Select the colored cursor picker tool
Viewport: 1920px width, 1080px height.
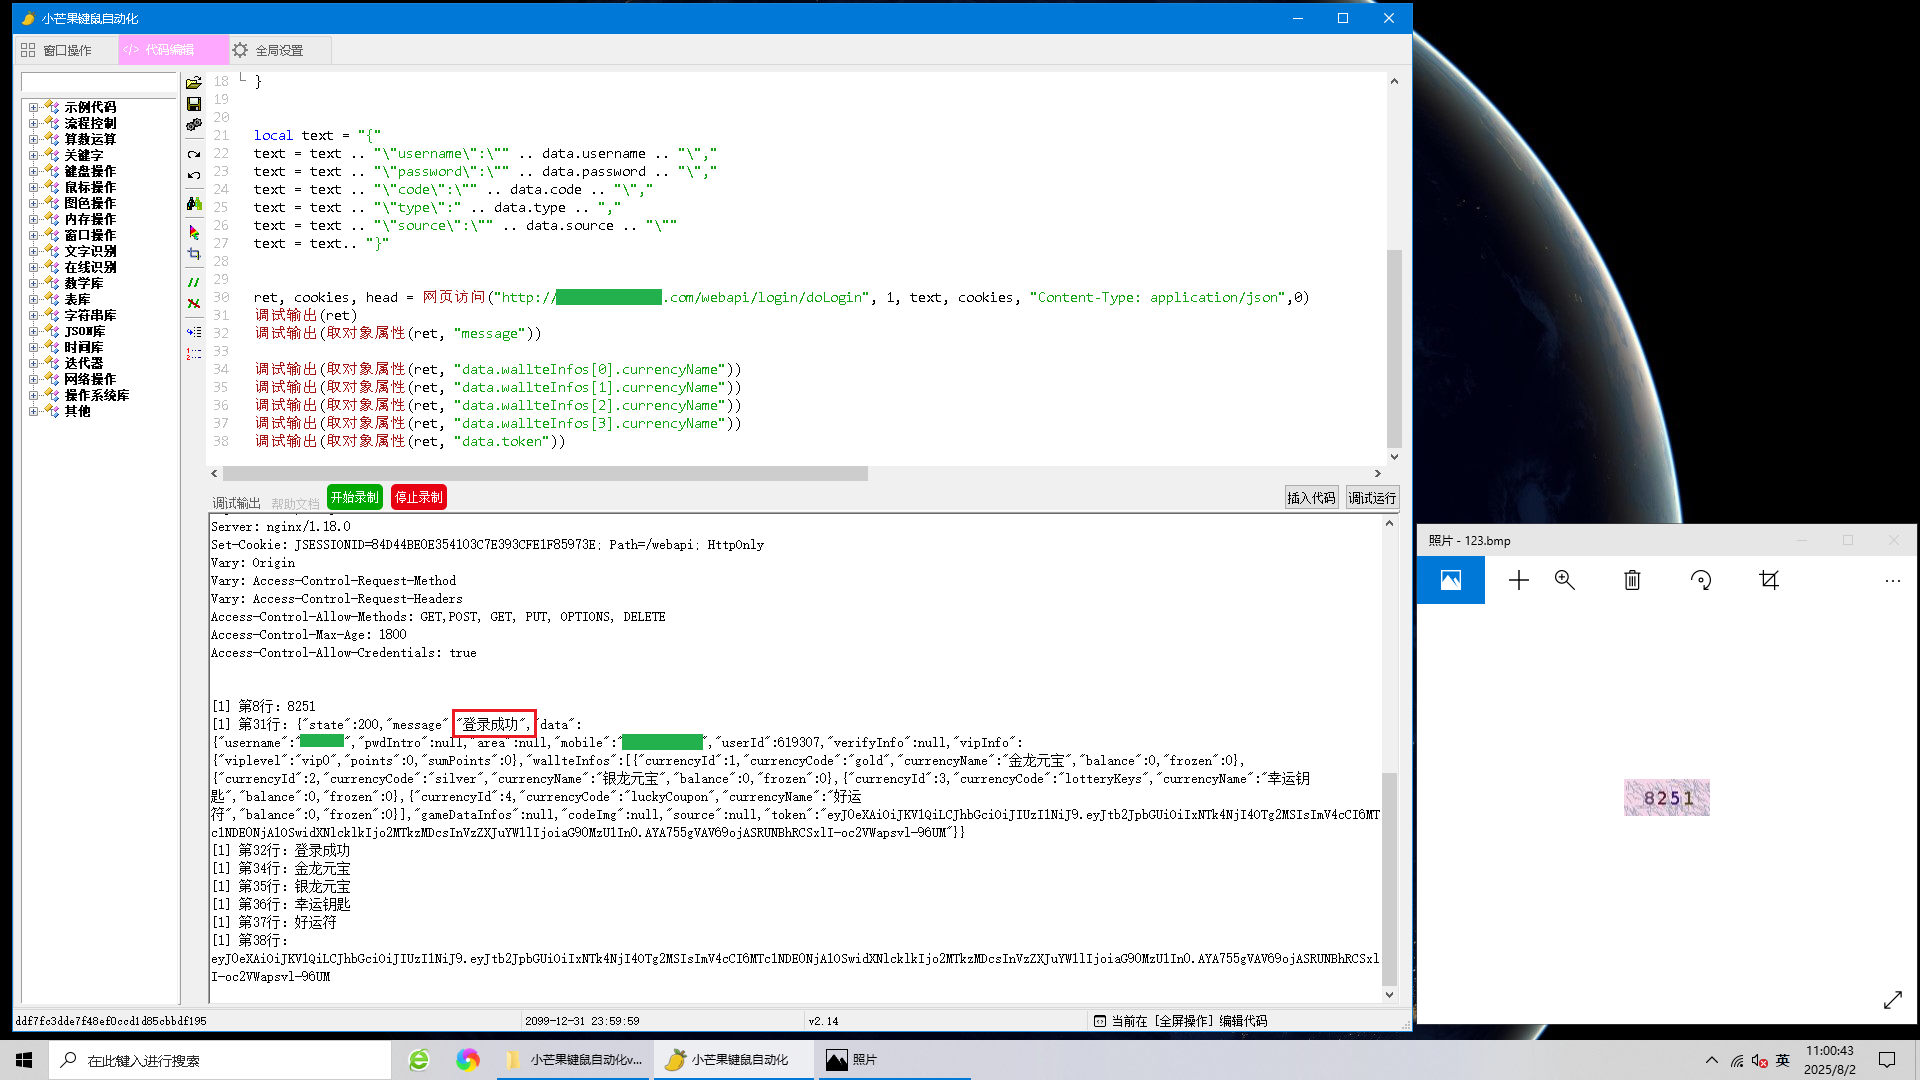tap(194, 232)
